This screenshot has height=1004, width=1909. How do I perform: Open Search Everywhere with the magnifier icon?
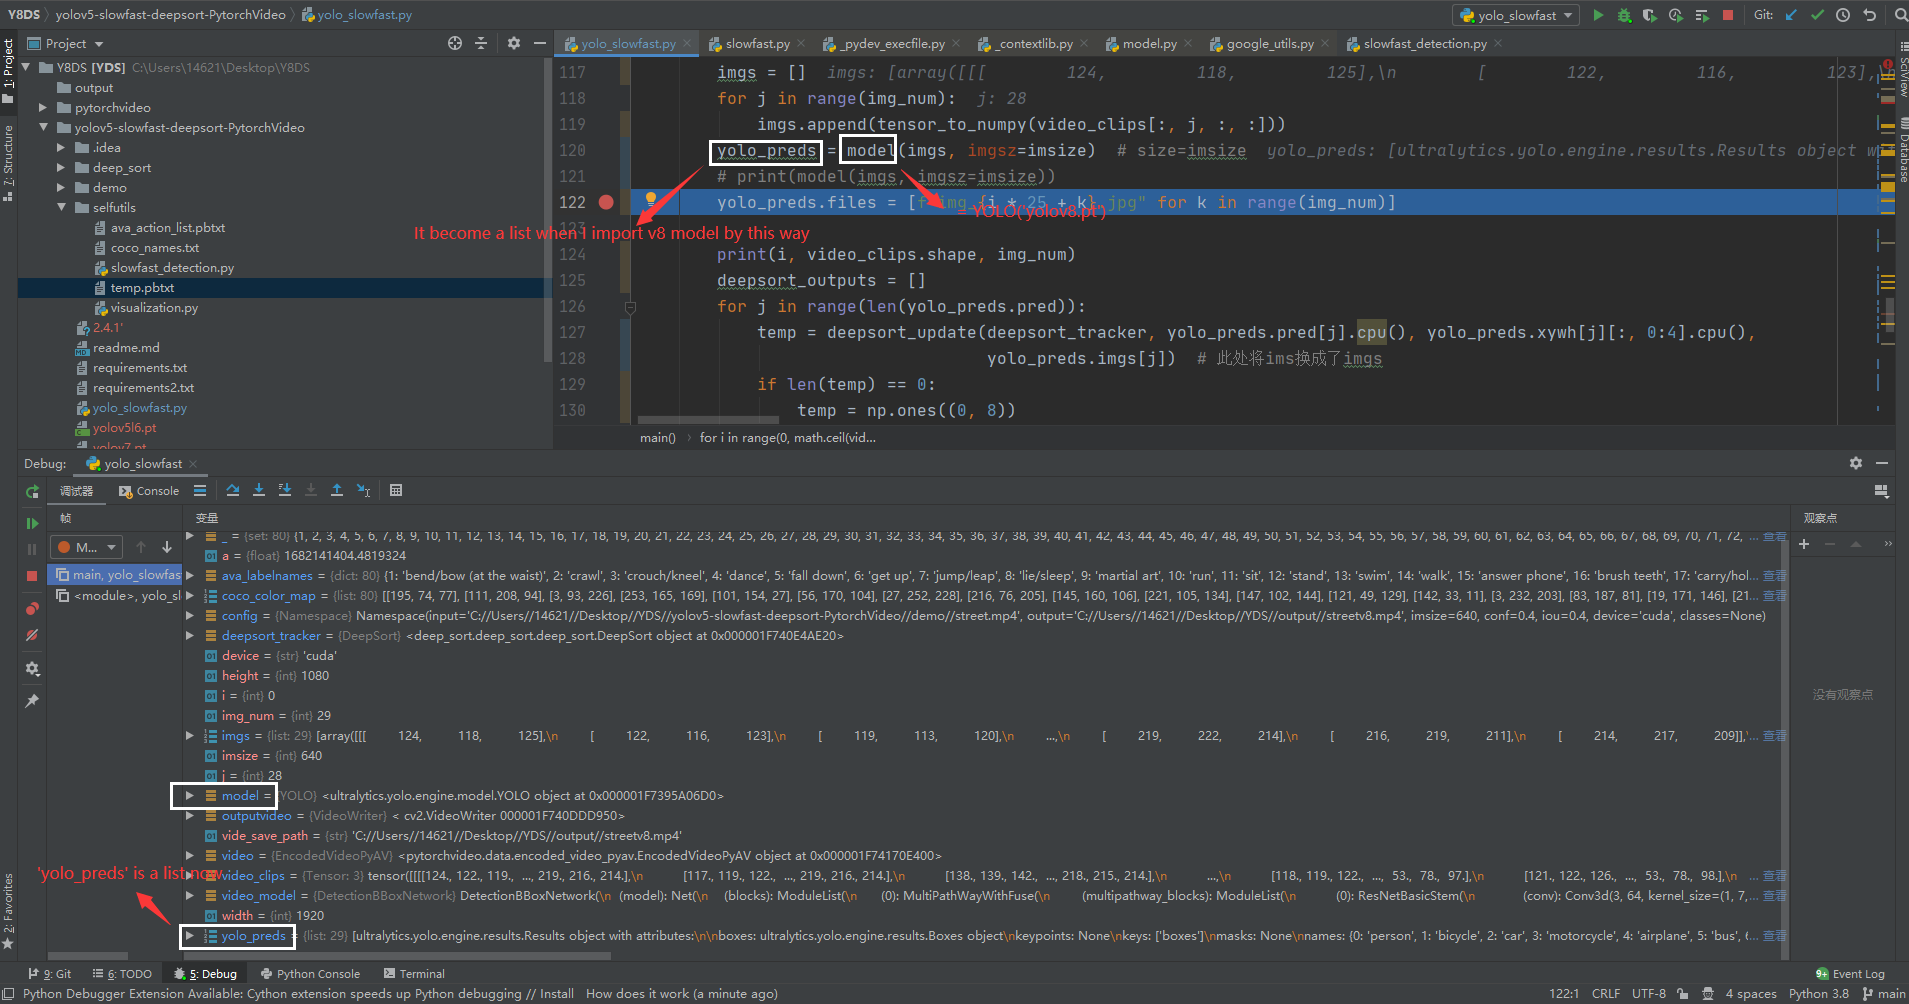pyautogui.click(x=1899, y=14)
